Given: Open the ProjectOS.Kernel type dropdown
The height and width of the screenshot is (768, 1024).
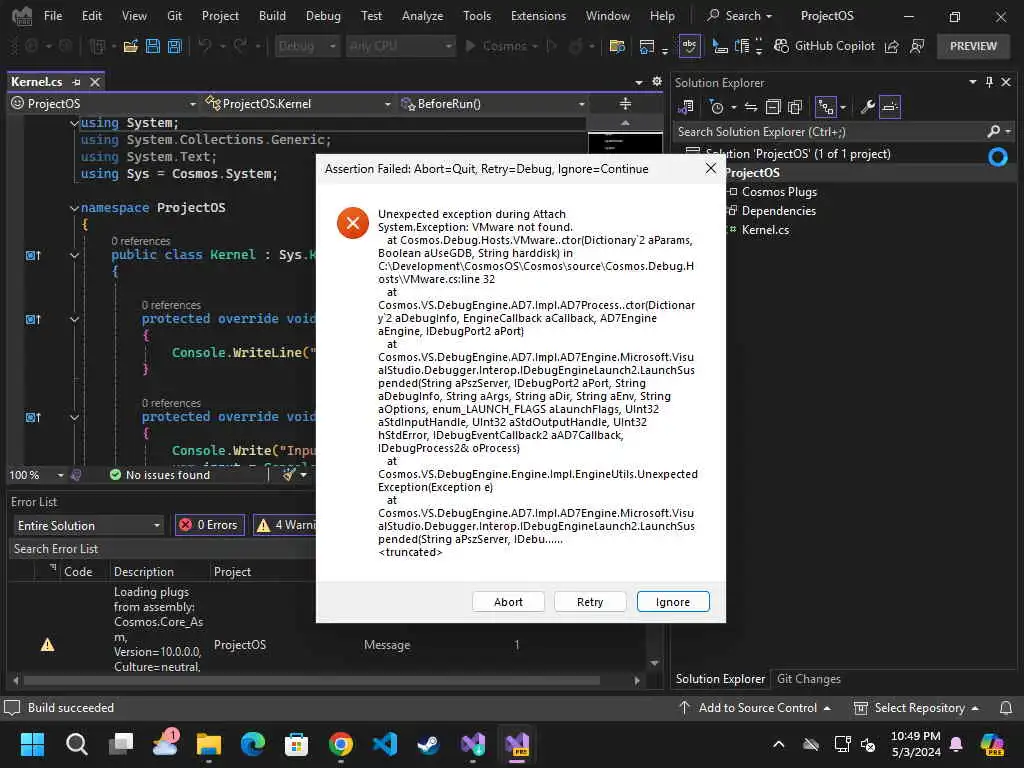Looking at the screenshot, I should click(298, 103).
